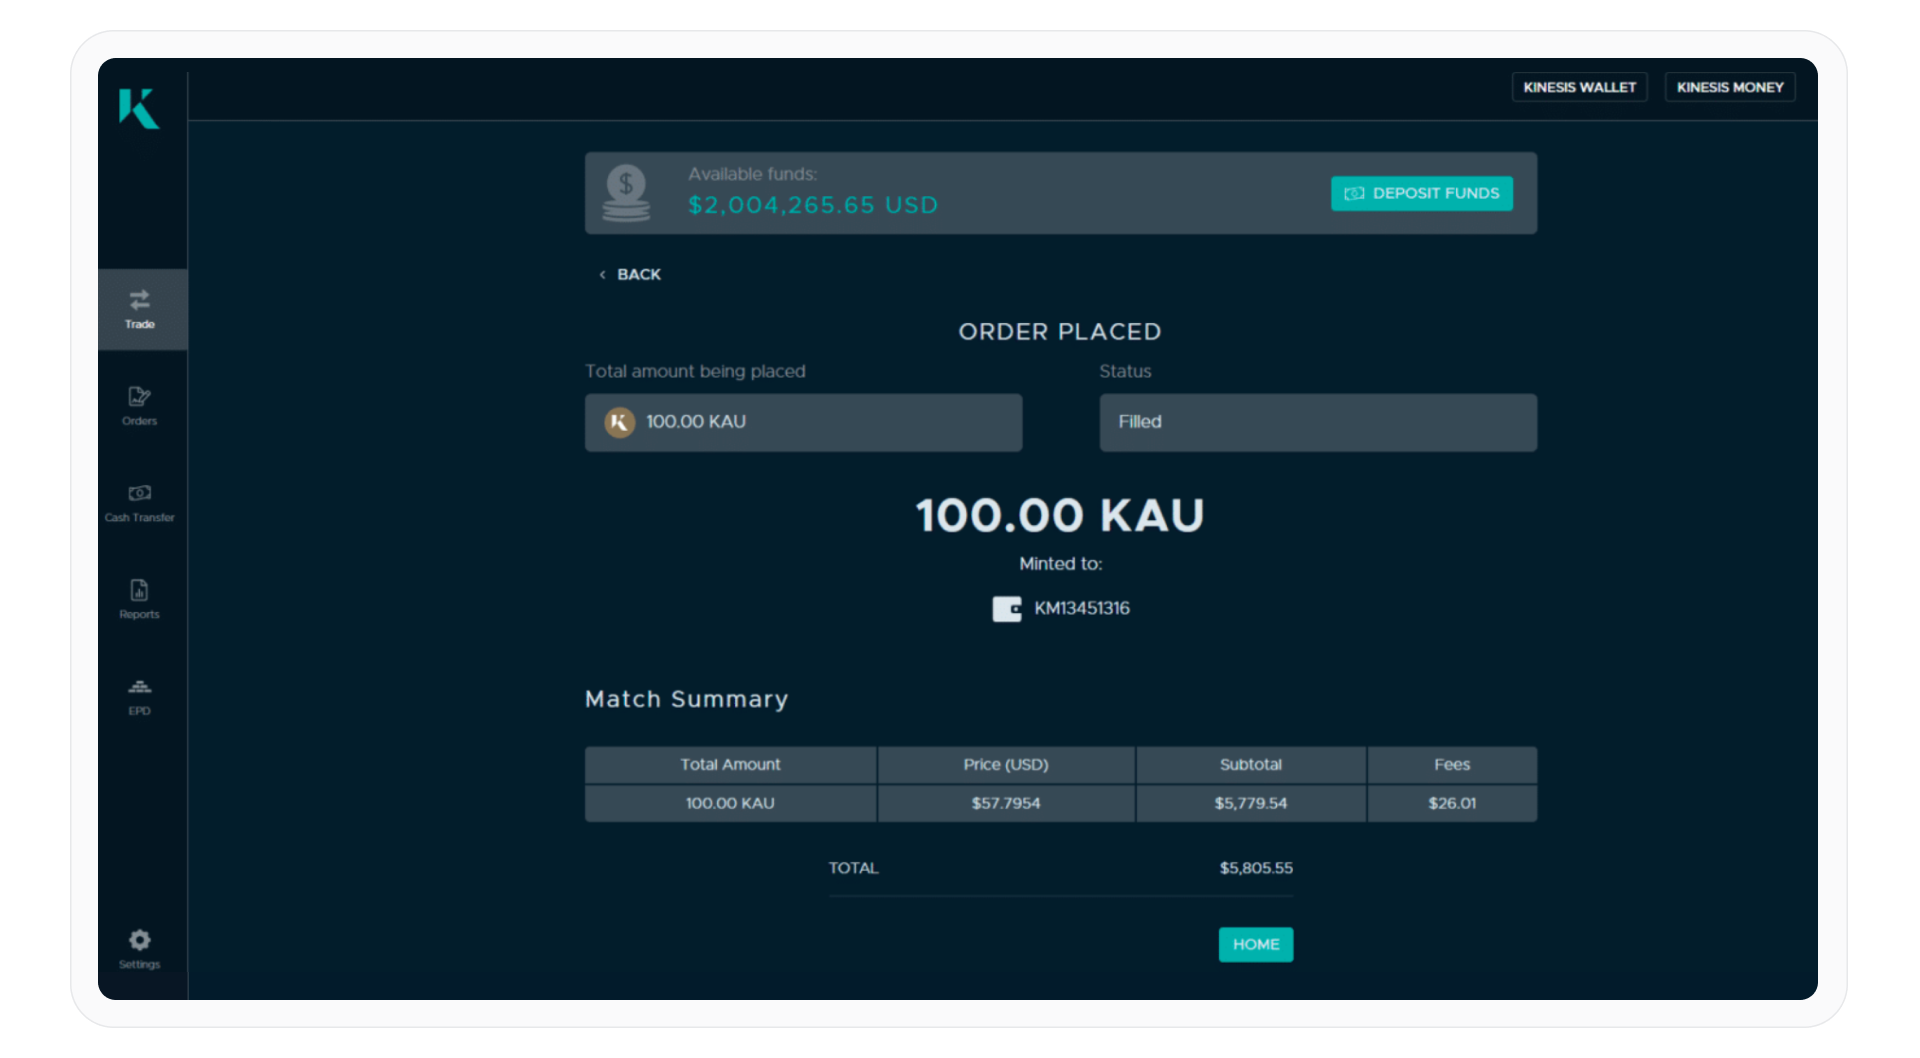Click the coin stack funds icon
The image size is (1920, 1058).
coord(626,193)
